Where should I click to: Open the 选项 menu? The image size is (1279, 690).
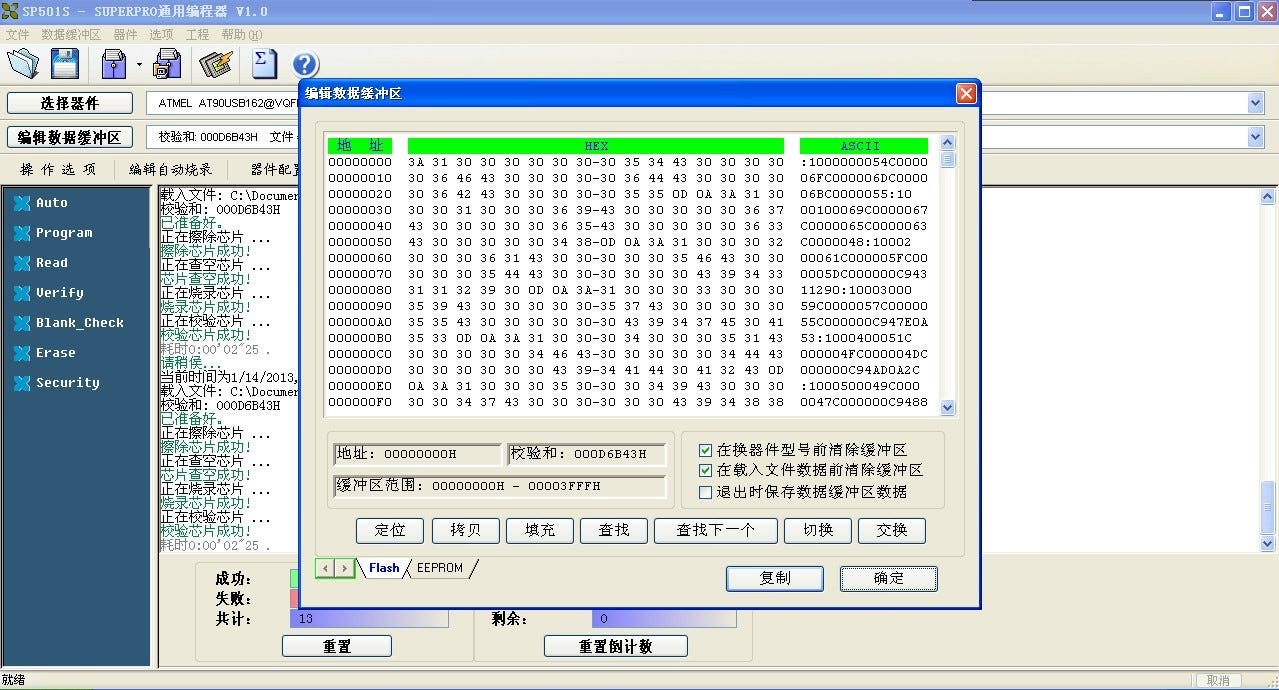pyautogui.click(x=161, y=34)
